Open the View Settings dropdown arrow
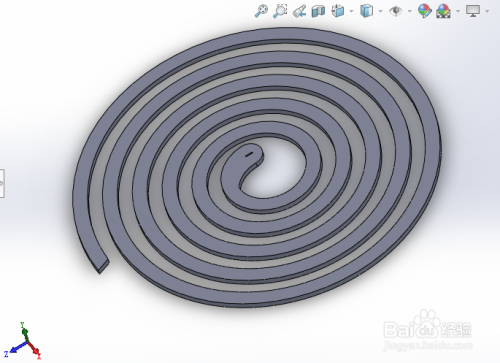Screen dimensions: 500x363 pos(487,11)
